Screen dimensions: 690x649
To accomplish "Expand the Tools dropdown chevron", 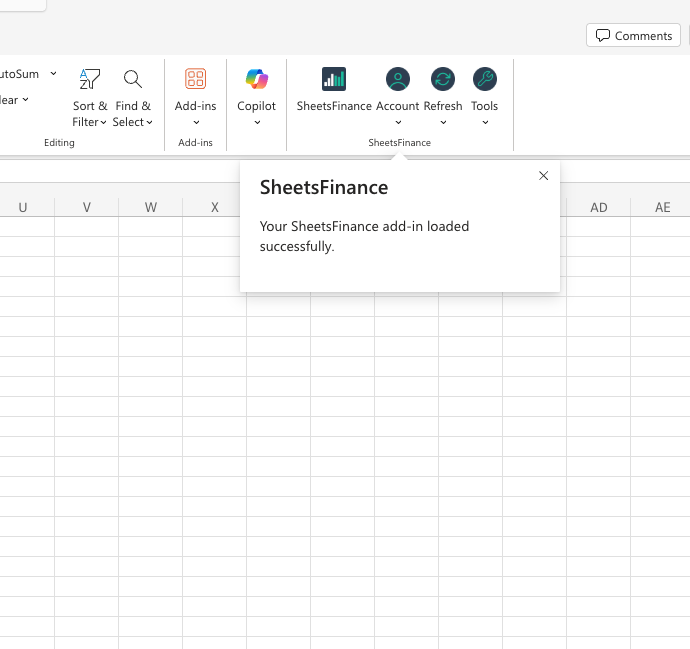I will coord(485,122).
